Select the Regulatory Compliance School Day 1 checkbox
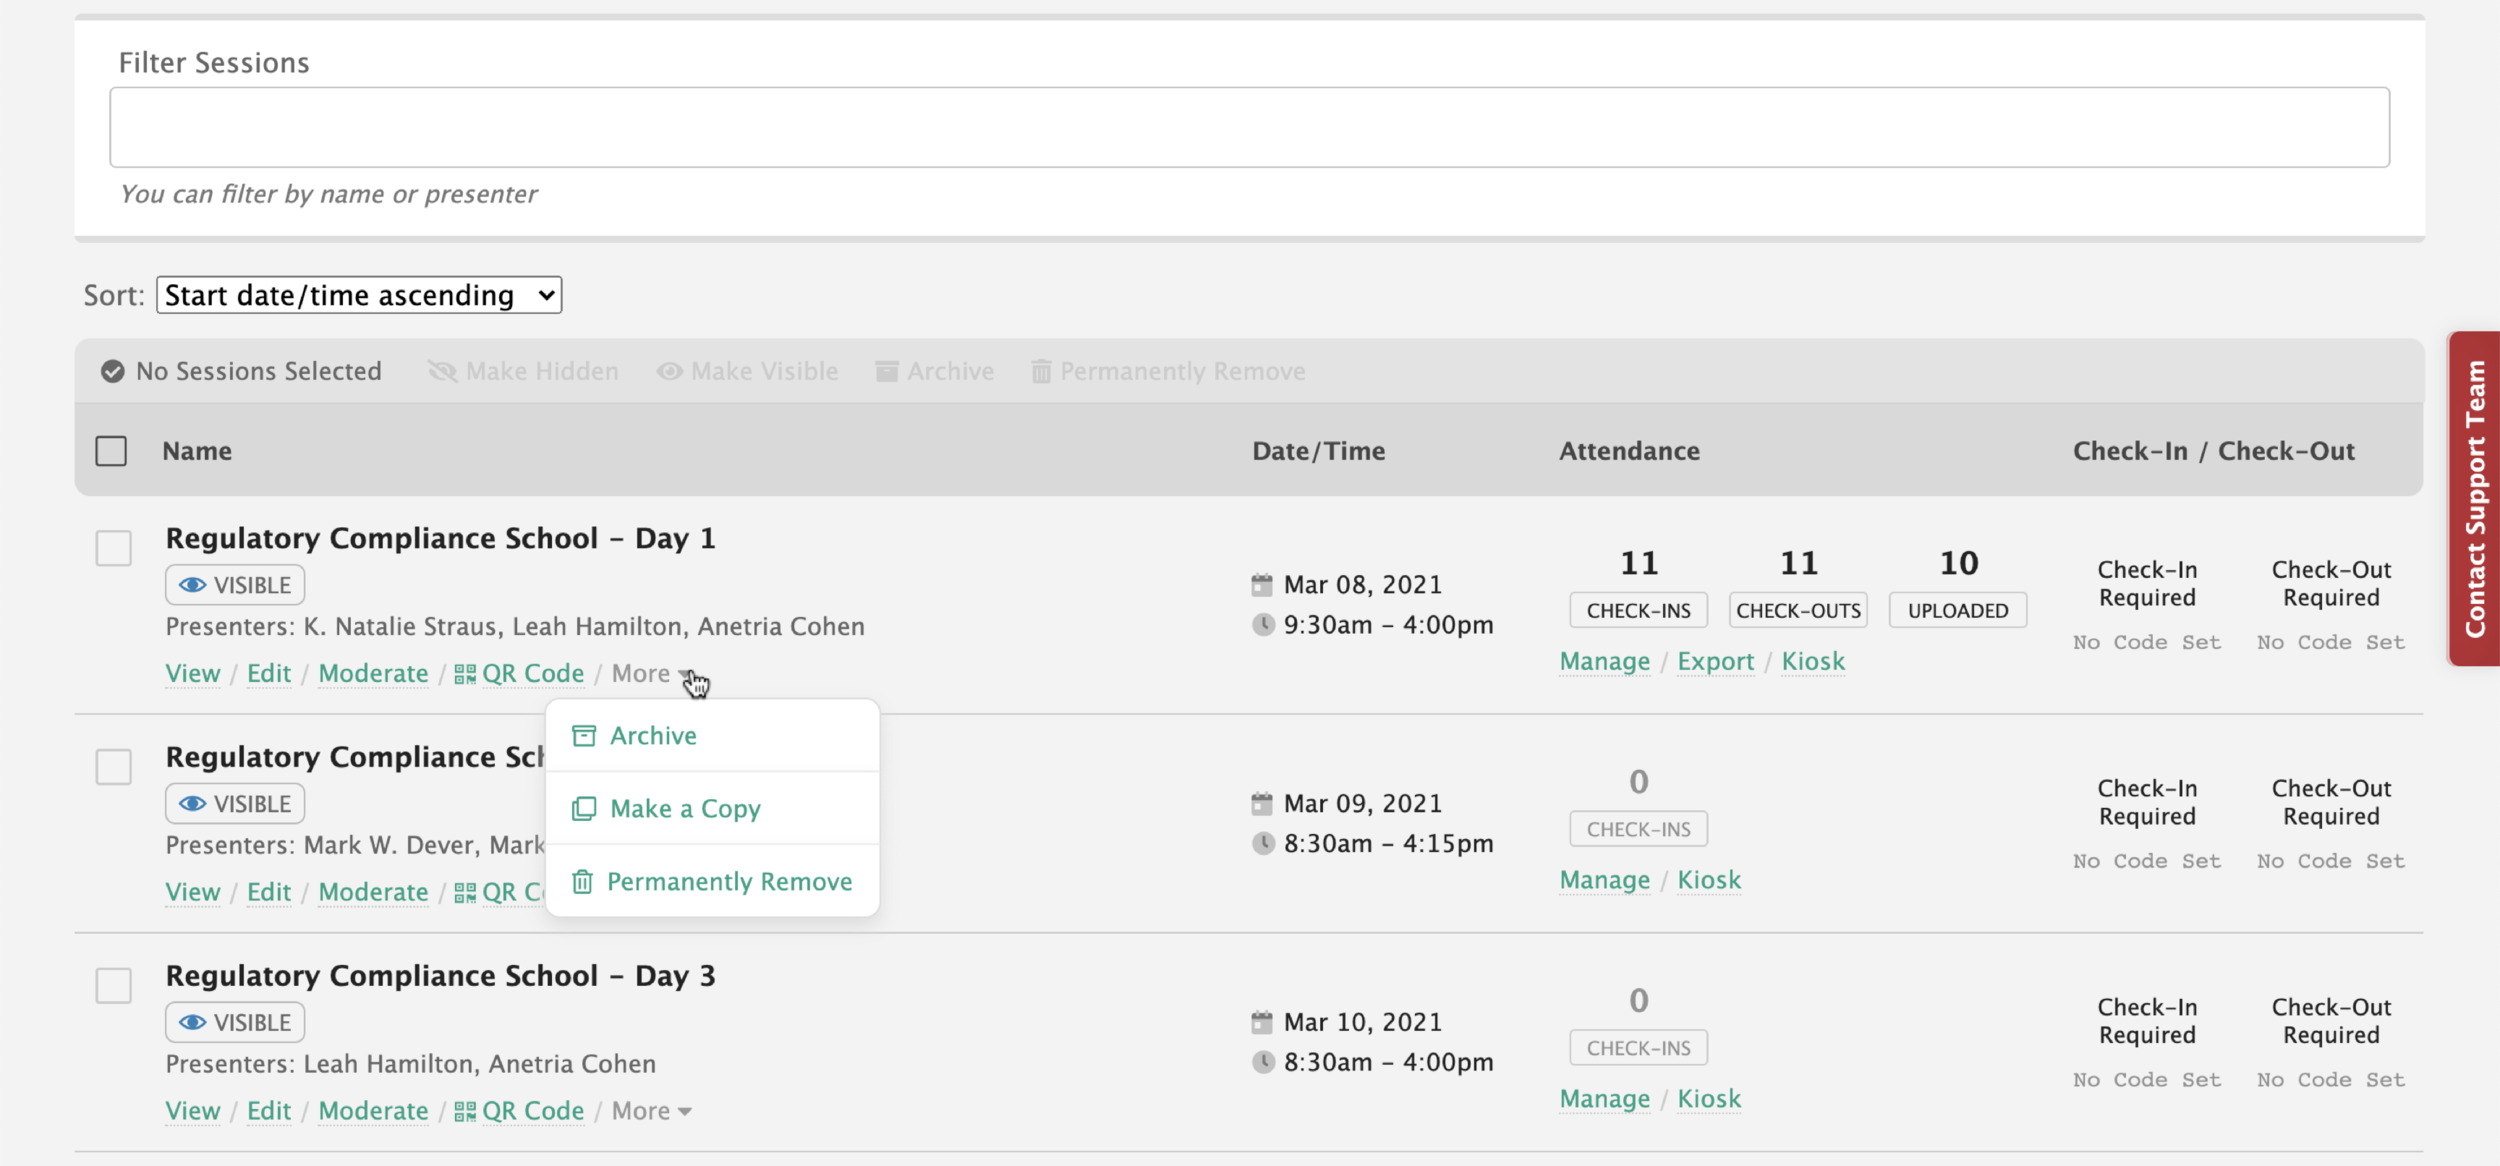The image size is (2500, 1166). point(113,548)
